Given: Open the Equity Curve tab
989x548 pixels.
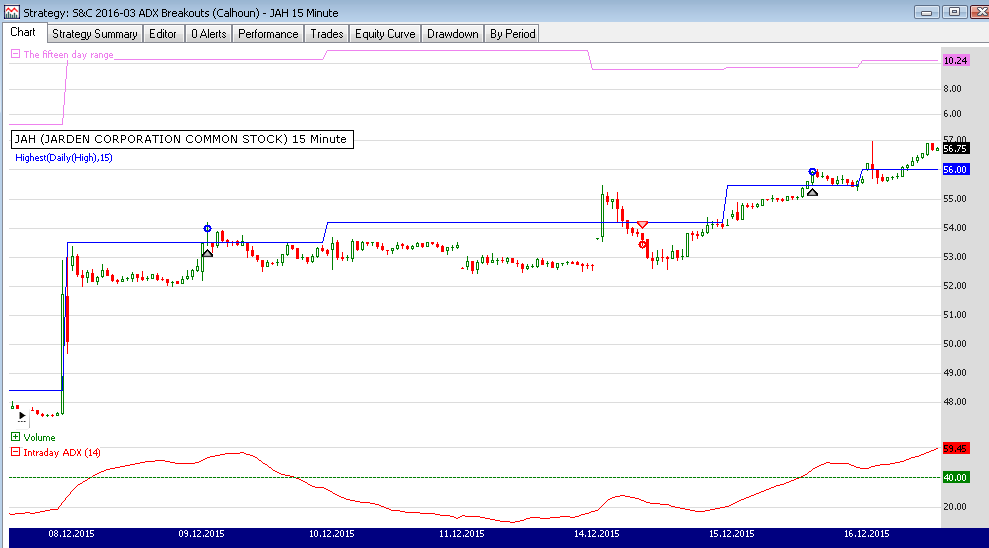Looking at the screenshot, I should click(x=385, y=34).
